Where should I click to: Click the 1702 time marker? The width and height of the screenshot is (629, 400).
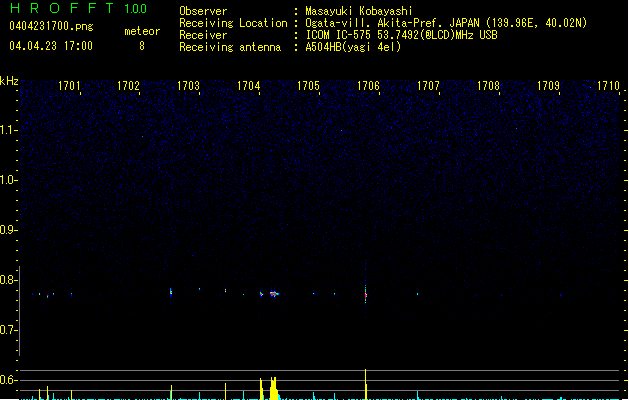pos(128,86)
